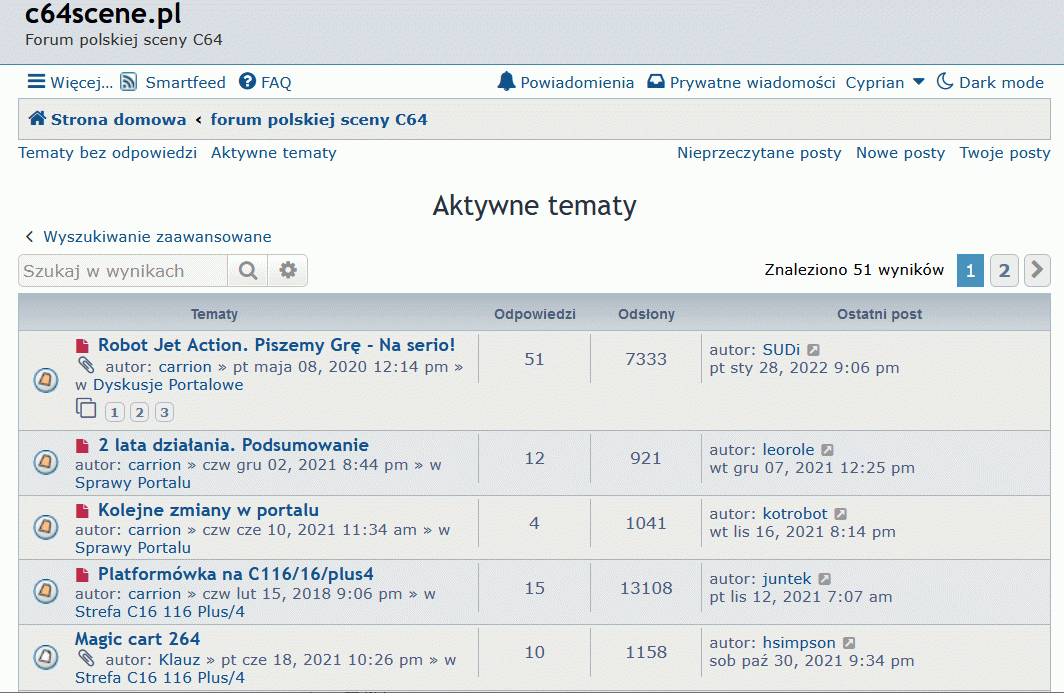Open kotrobot user profile
This screenshot has width=1064, height=693.
point(795,514)
